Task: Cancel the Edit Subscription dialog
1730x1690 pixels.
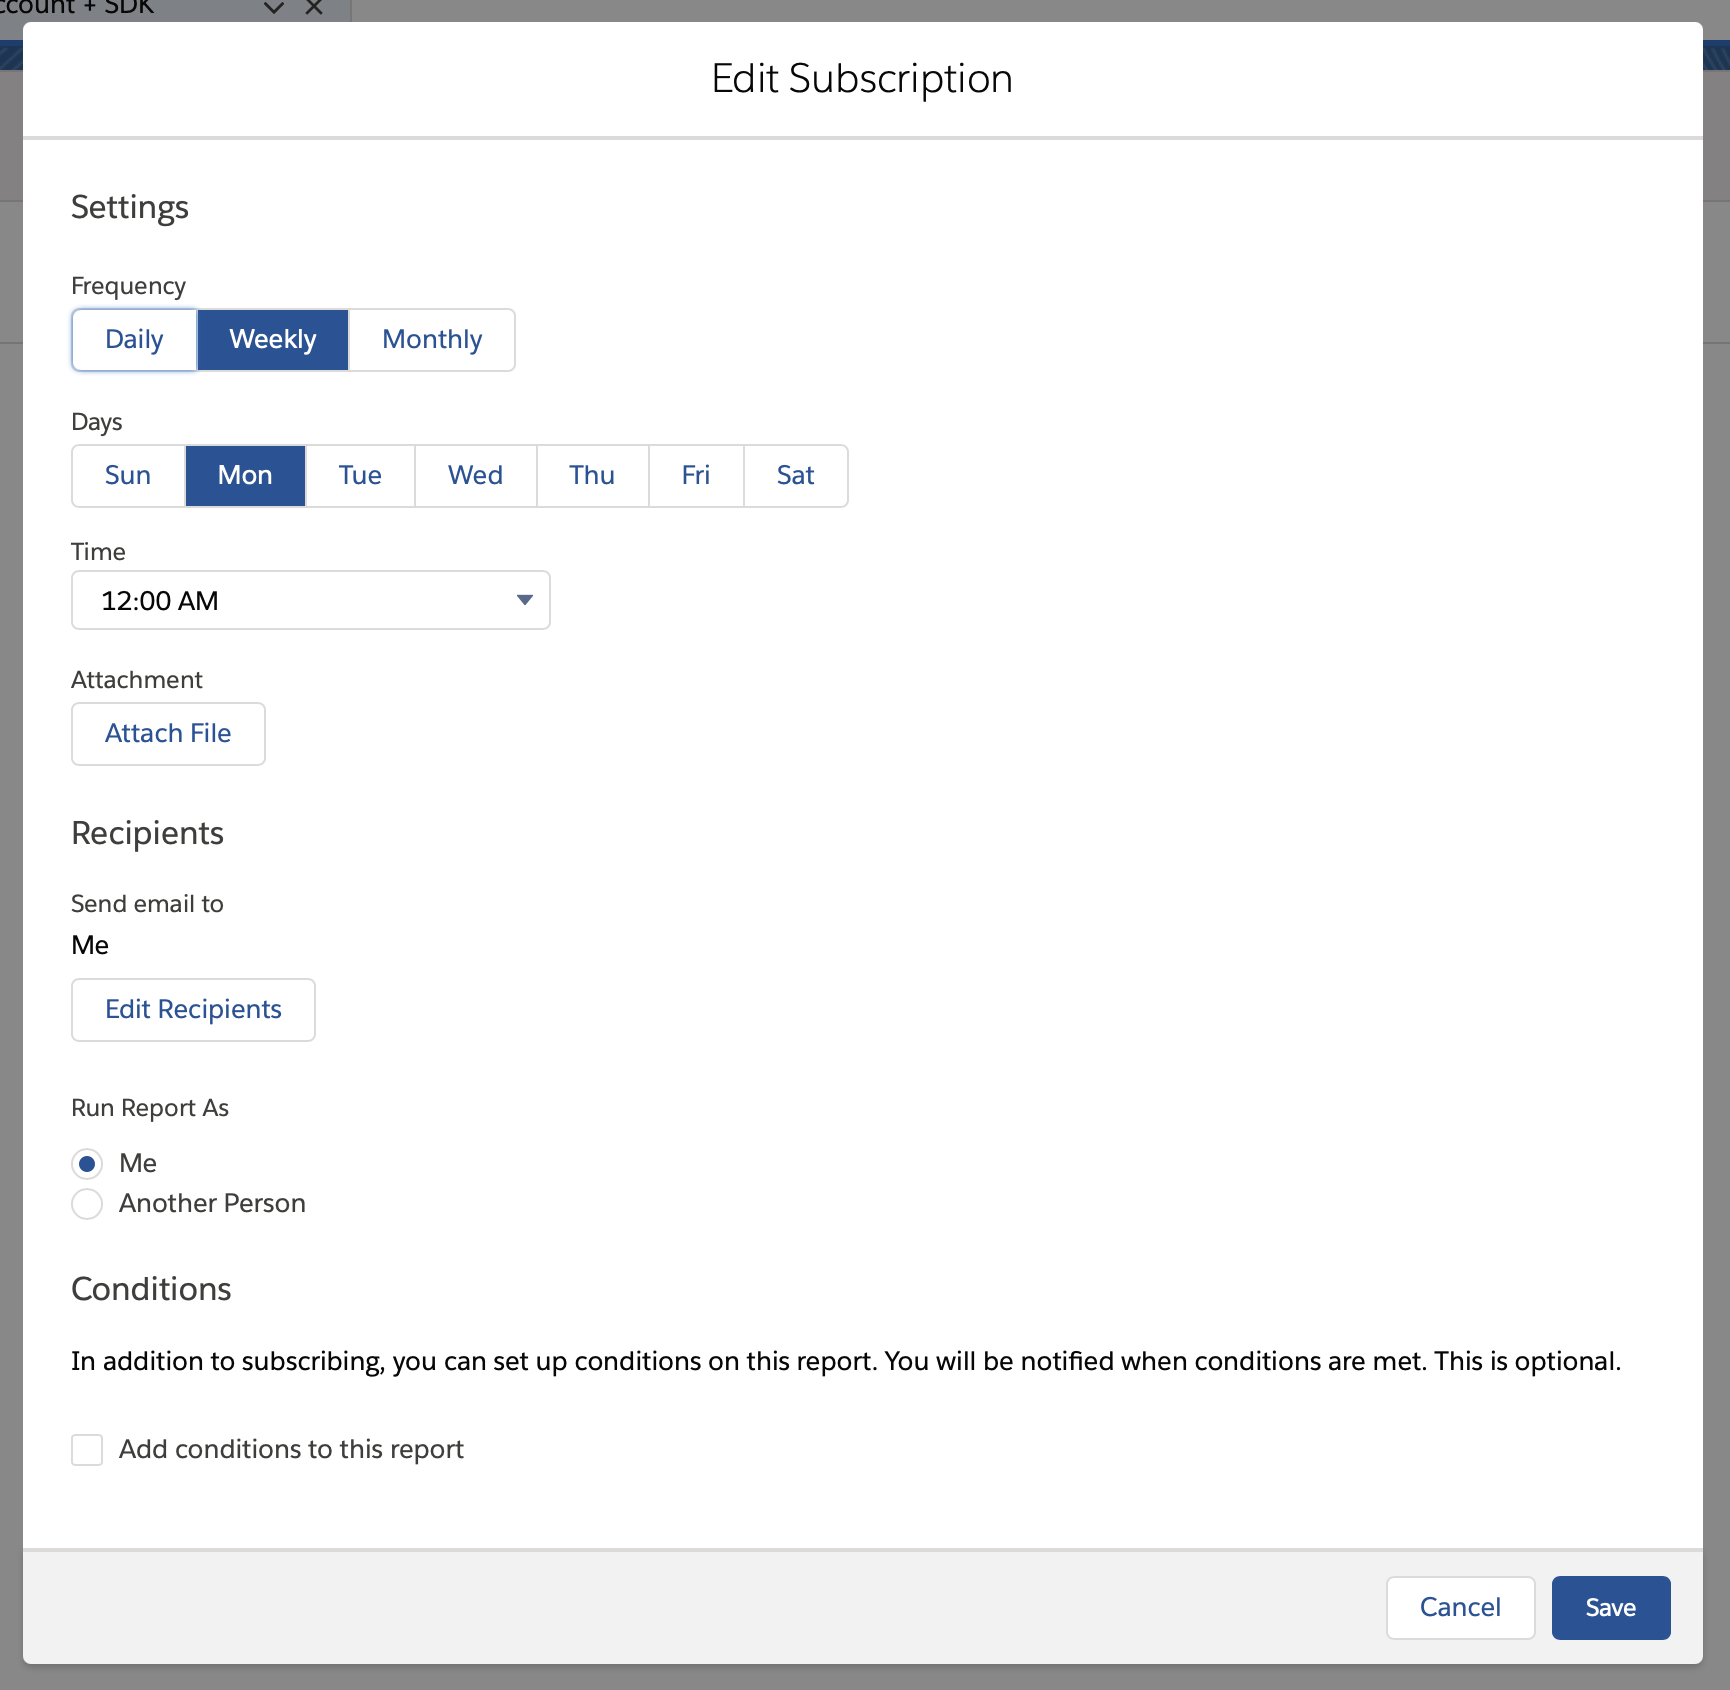Action: 1460,1608
